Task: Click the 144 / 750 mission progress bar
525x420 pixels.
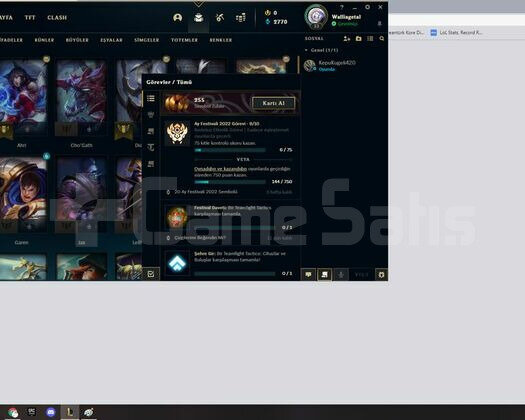Action: click(230, 182)
